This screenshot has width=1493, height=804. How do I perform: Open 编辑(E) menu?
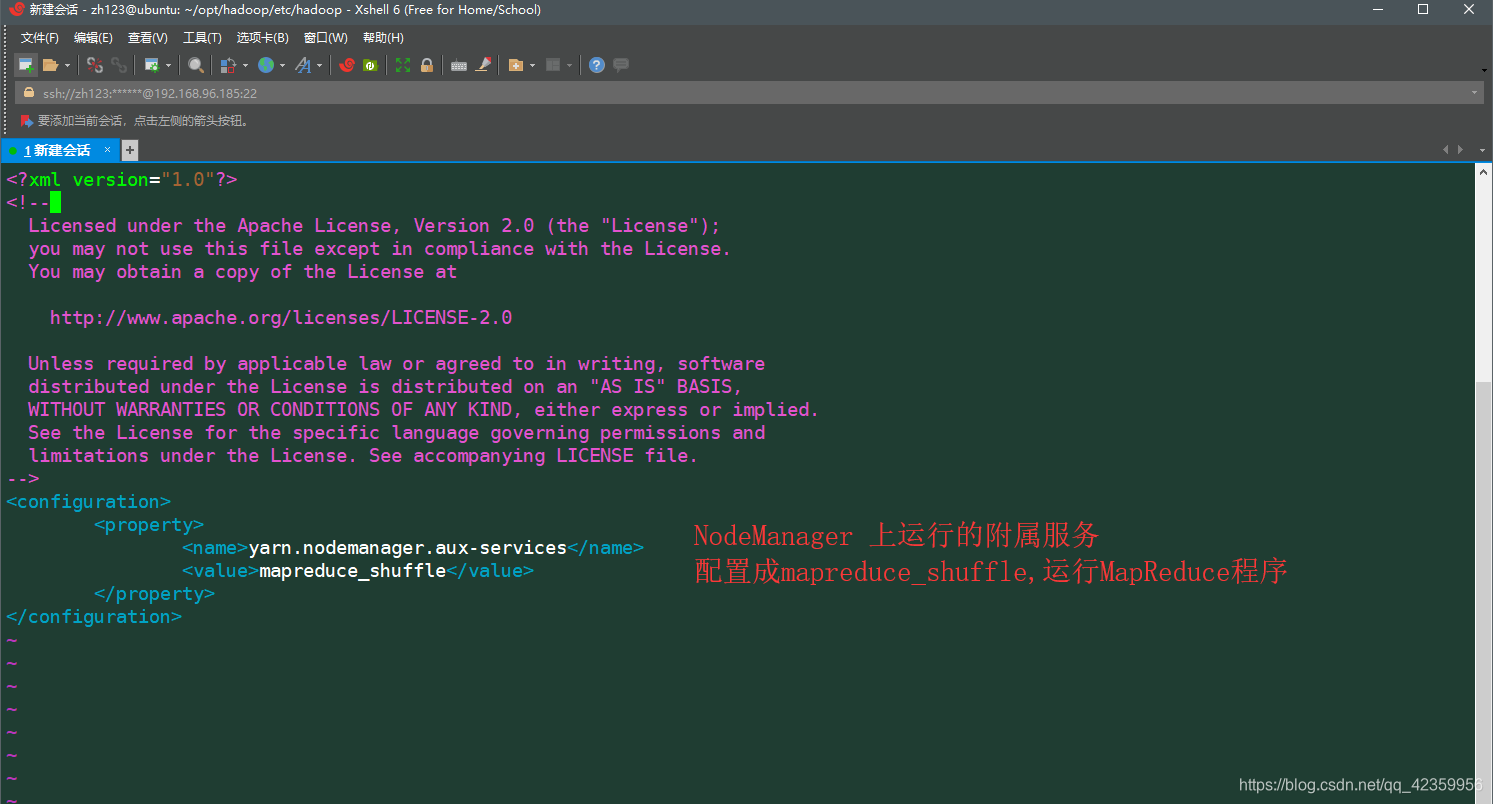click(93, 38)
